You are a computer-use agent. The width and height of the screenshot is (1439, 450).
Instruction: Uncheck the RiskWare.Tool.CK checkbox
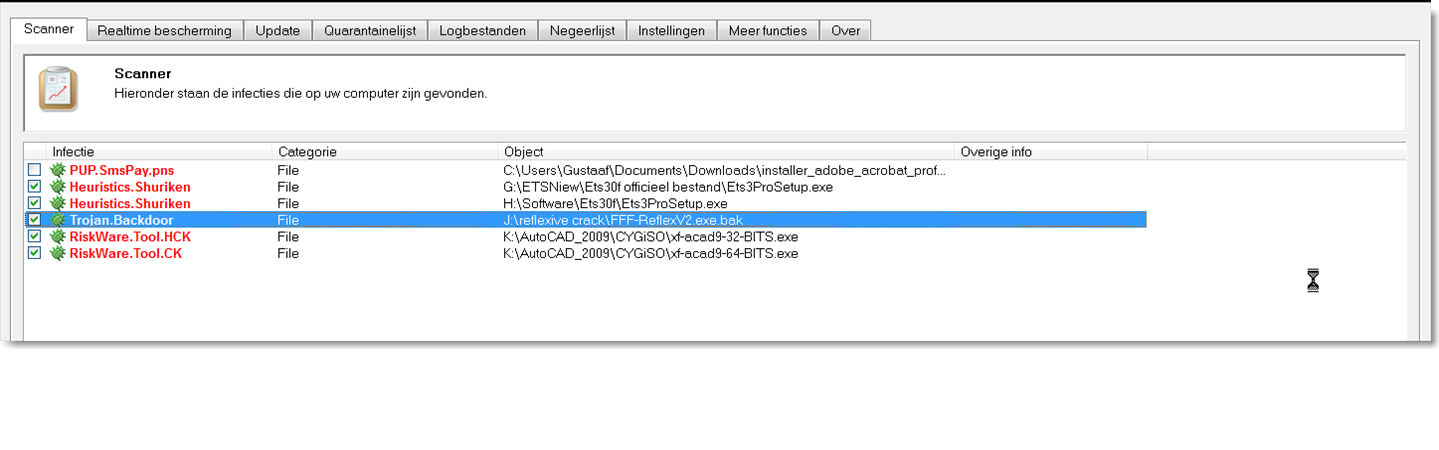[35, 253]
